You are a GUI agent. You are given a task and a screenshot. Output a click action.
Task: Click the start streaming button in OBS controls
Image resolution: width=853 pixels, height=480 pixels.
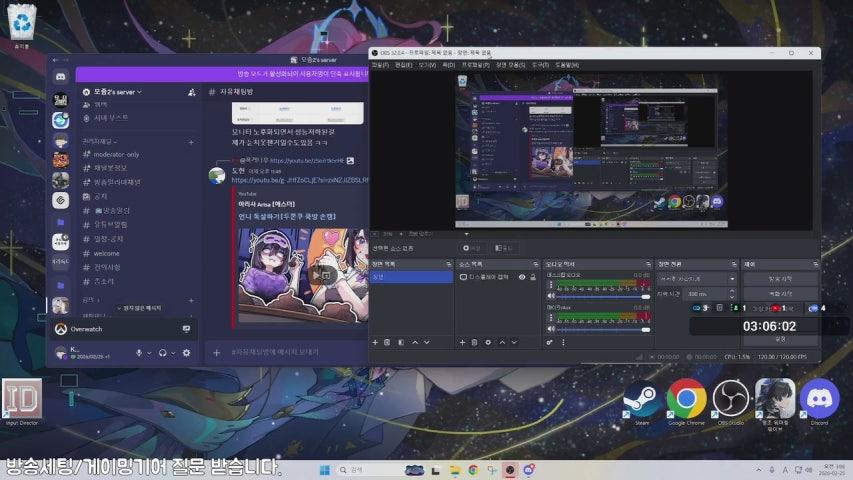coord(780,278)
